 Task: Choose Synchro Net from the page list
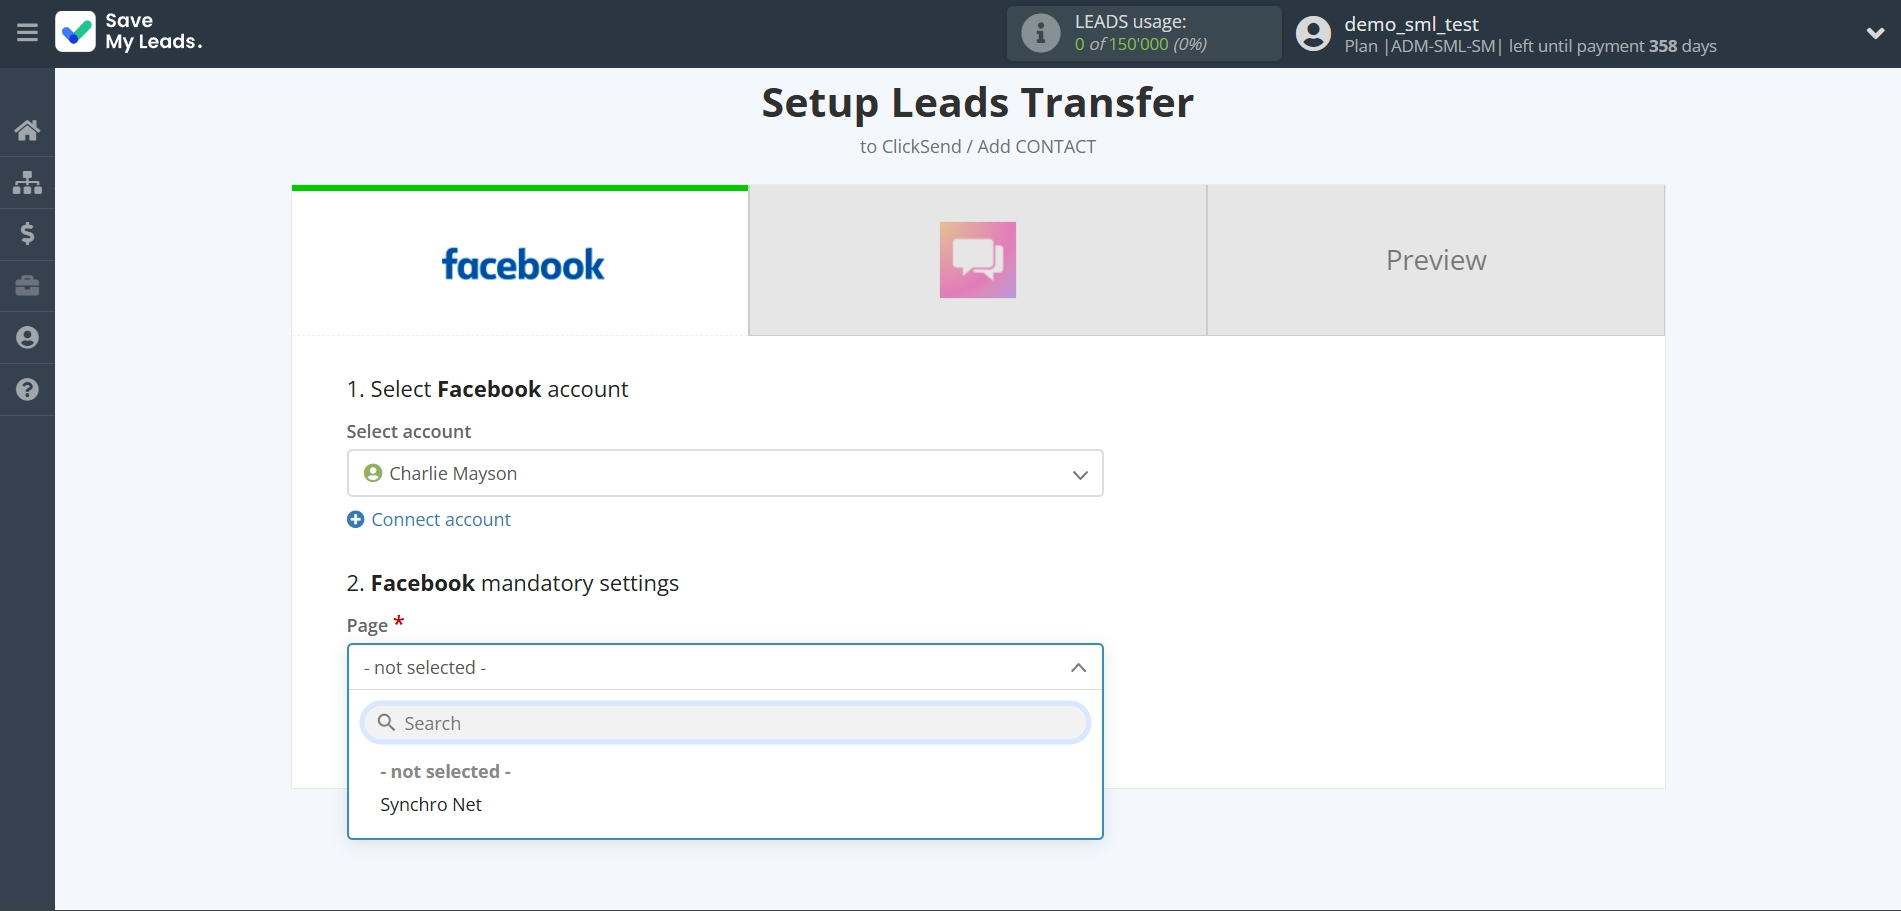pos(431,805)
